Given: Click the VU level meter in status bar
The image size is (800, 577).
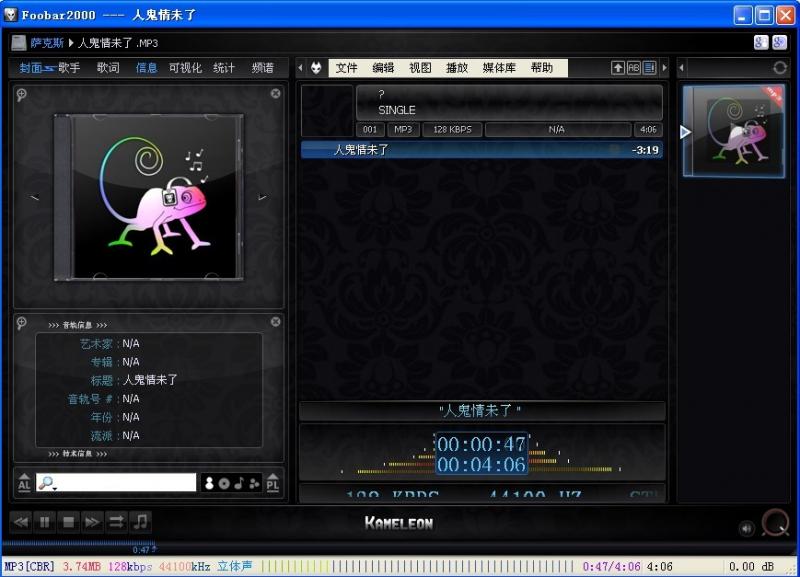Looking at the screenshot, I should (417, 566).
